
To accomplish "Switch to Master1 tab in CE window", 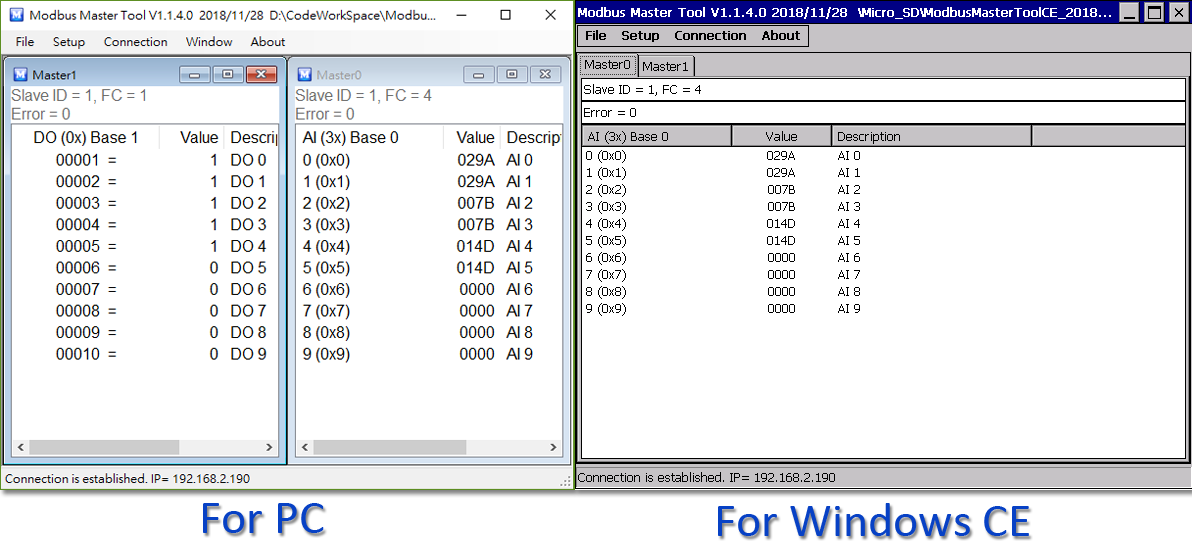I will [x=666, y=67].
